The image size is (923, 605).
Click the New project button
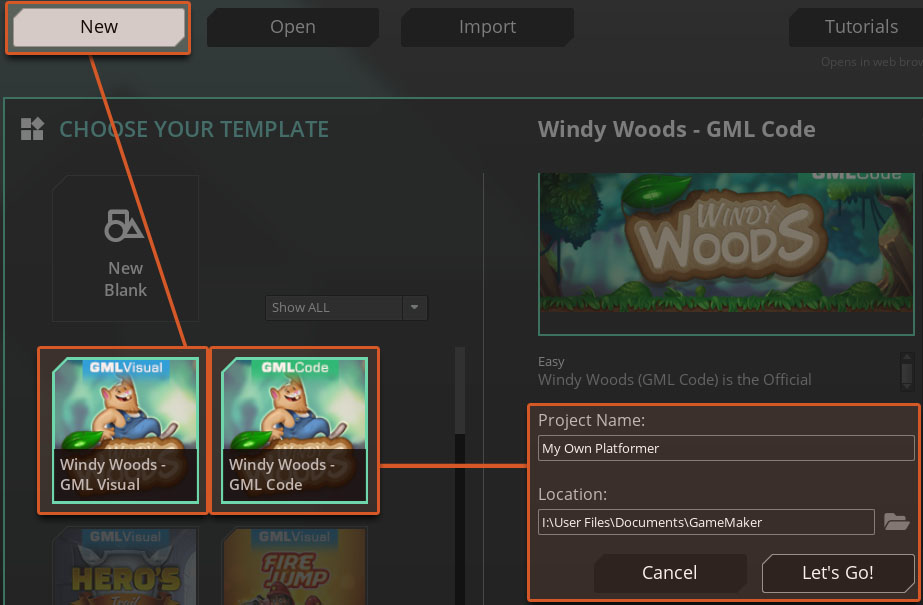click(98, 27)
